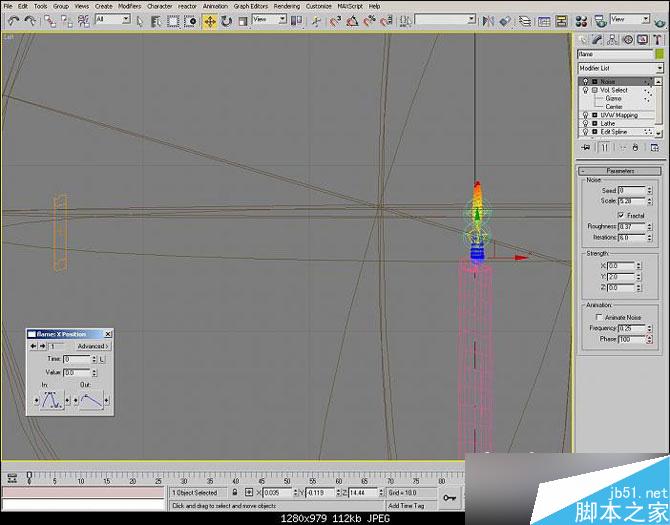Enable the Animate Noise checkbox
This screenshot has width=670, height=525.
599,317
